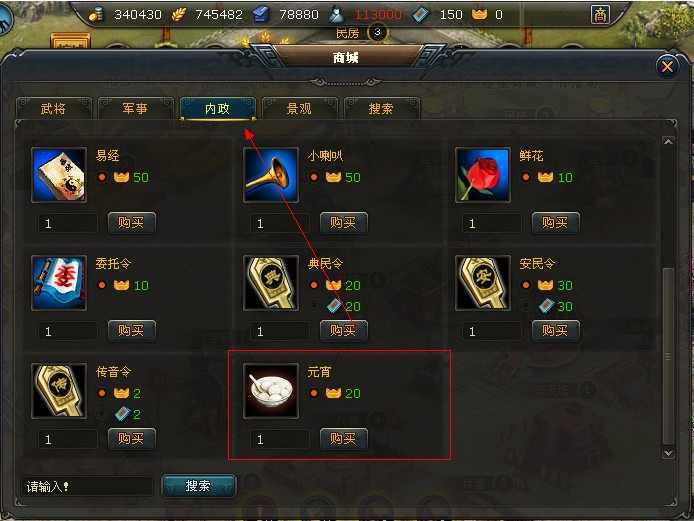Switch to the 景观 tab

(300, 108)
